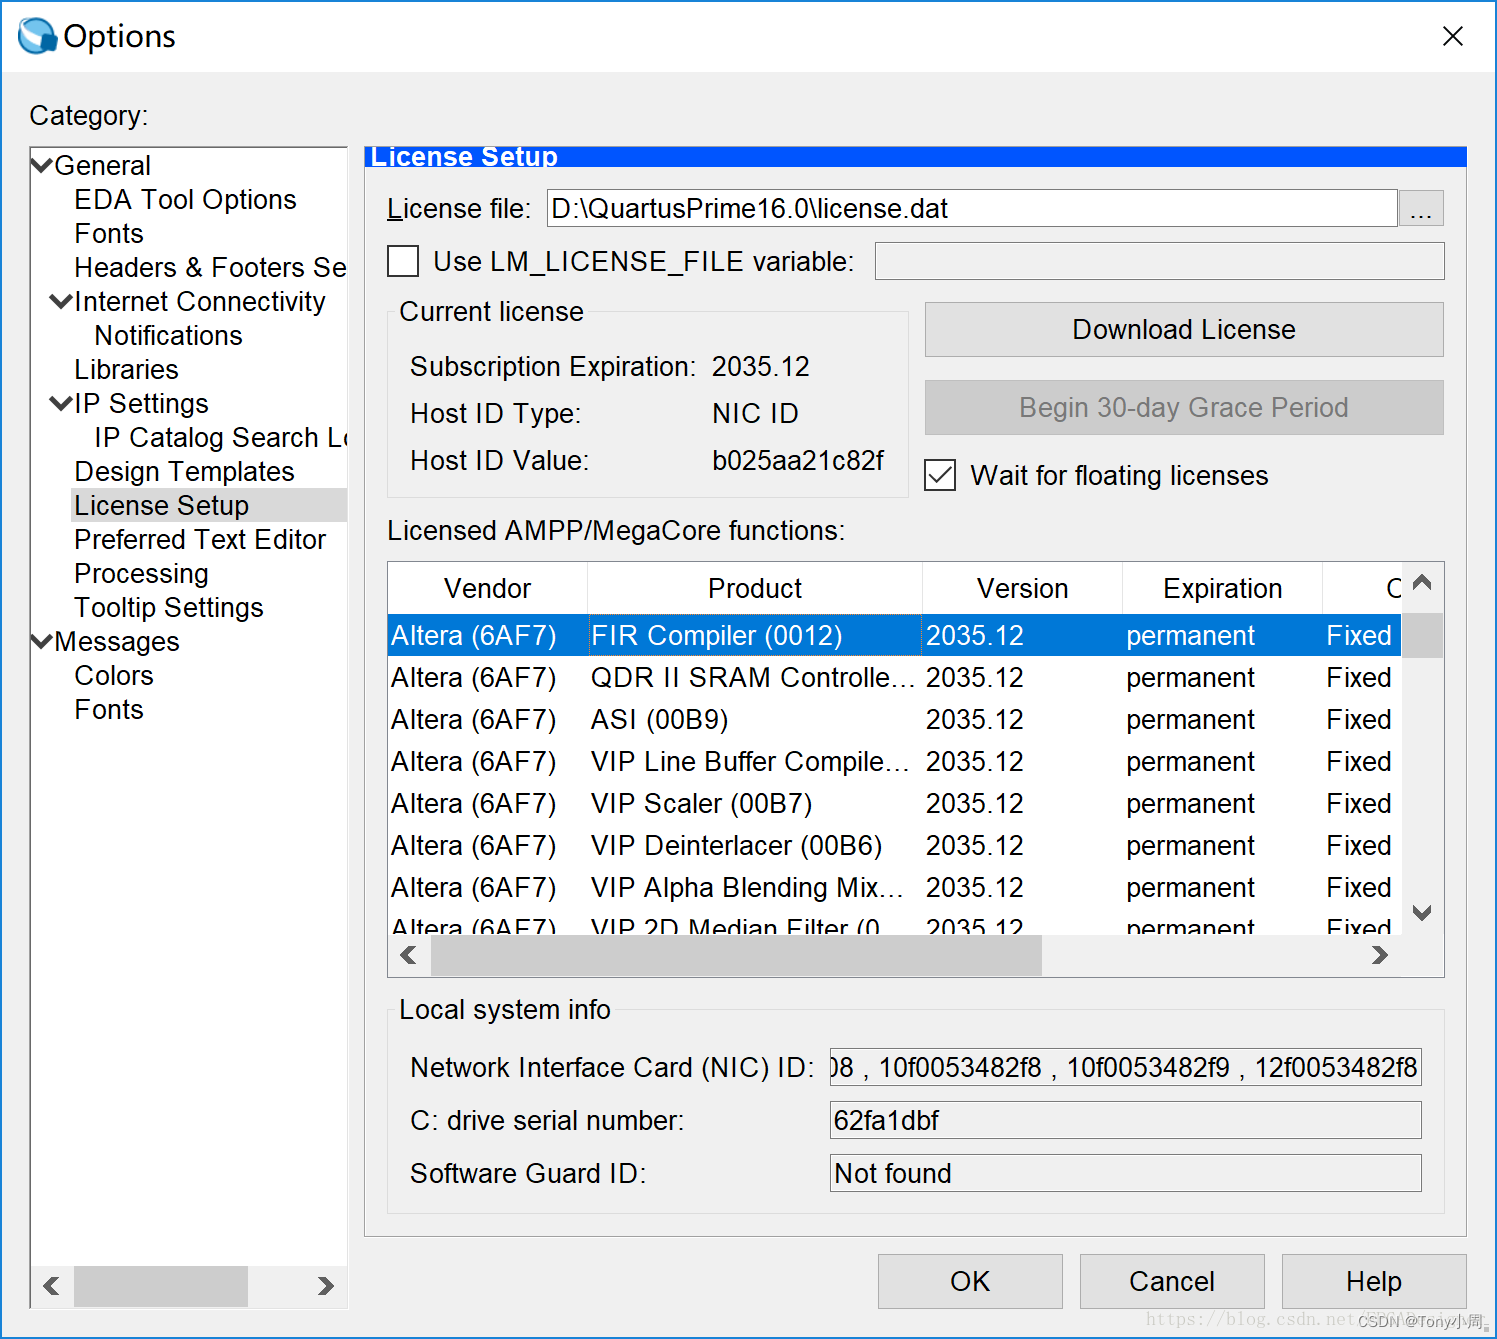Select the QDR II SRAM Controller row
1497x1339 pixels.
(x=750, y=677)
